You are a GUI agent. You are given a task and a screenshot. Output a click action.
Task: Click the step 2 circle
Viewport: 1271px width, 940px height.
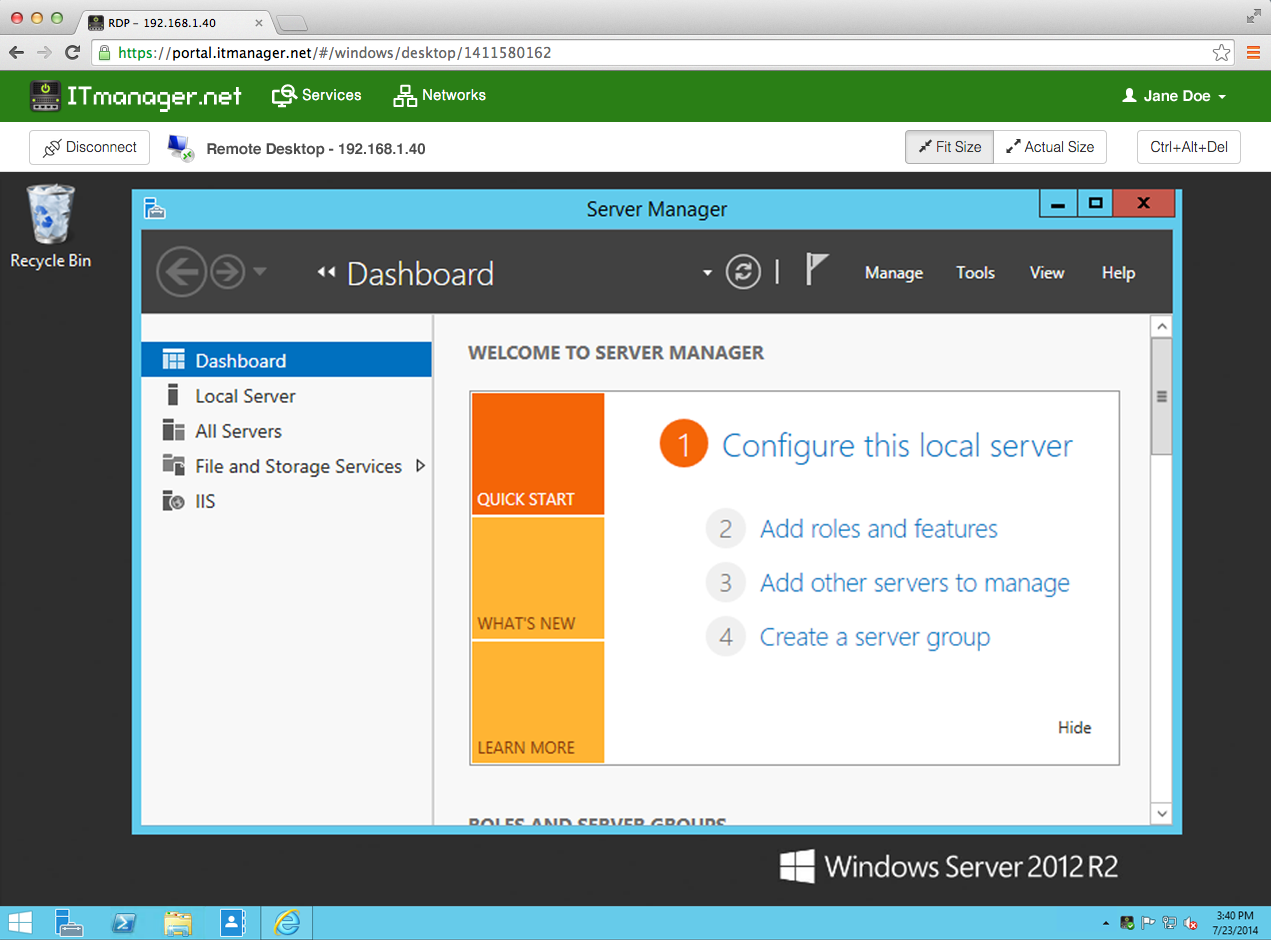(726, 529)
